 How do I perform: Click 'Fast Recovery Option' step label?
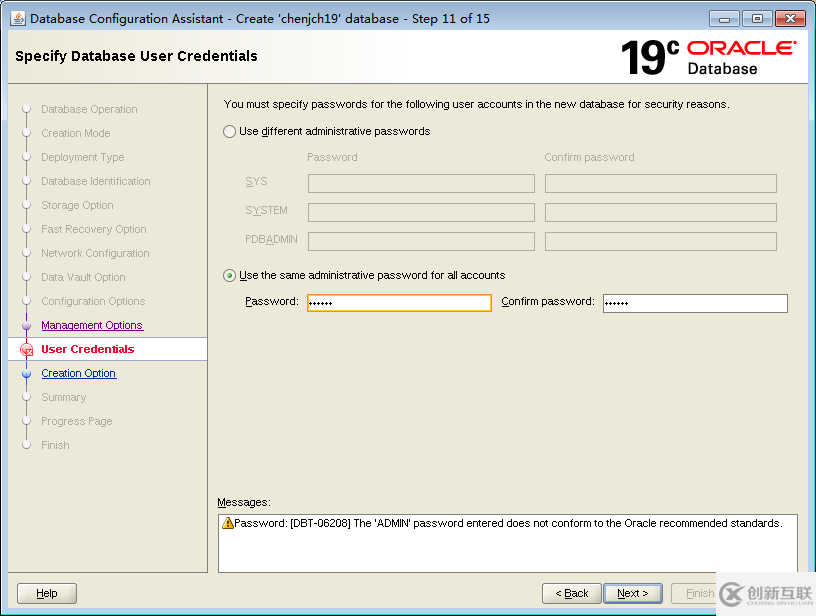94,229
